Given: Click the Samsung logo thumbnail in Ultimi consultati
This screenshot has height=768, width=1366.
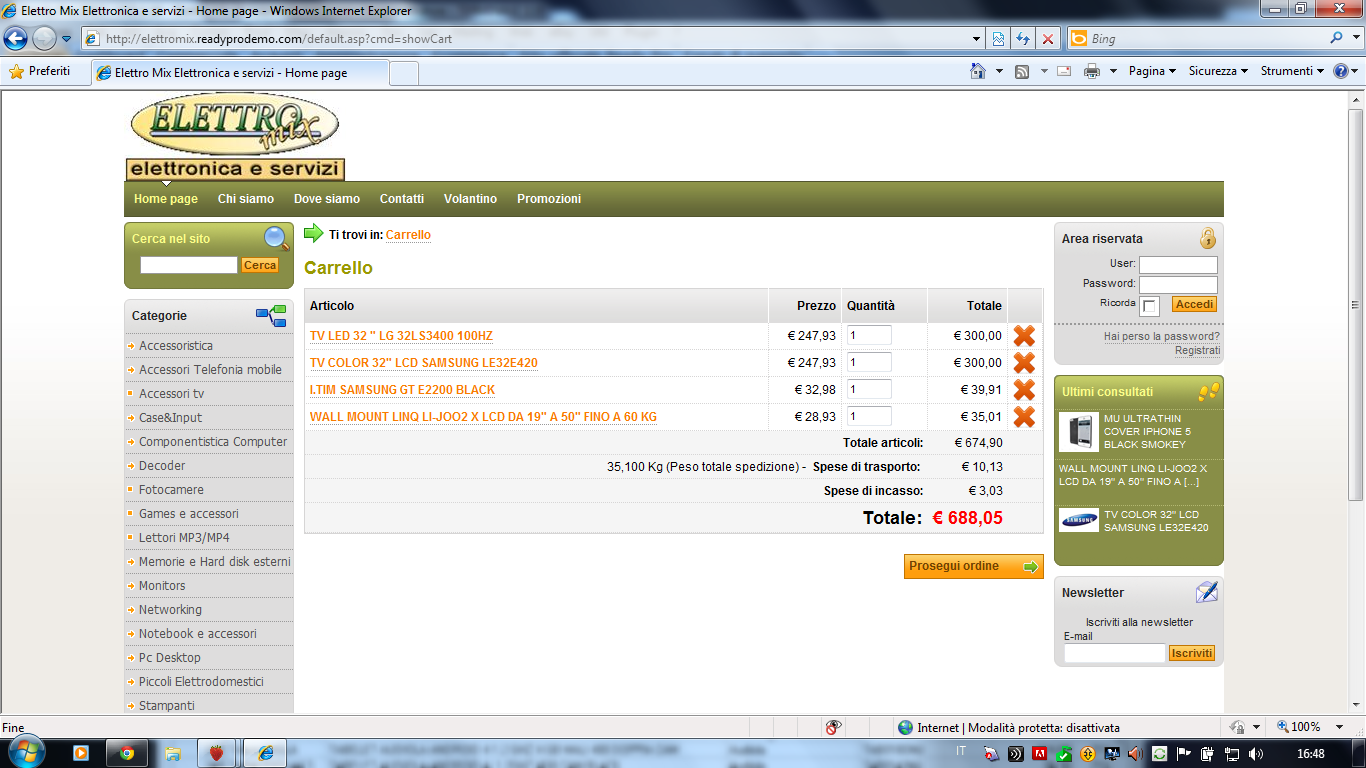Looking at the screenshot, I should [x=1079, y=520].
